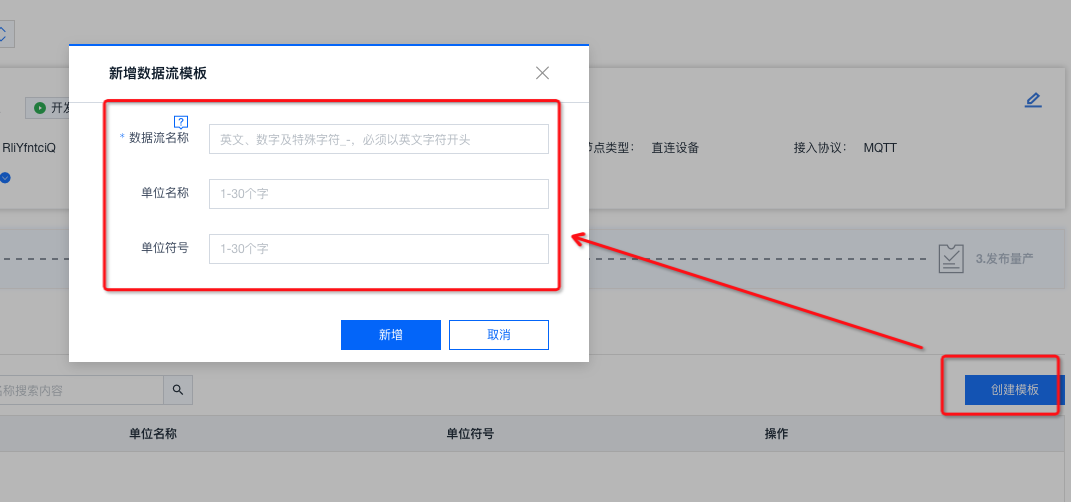Click into the 单位名称 text field
This screenshot has width=1071, height=502.
tap(378, 194)
